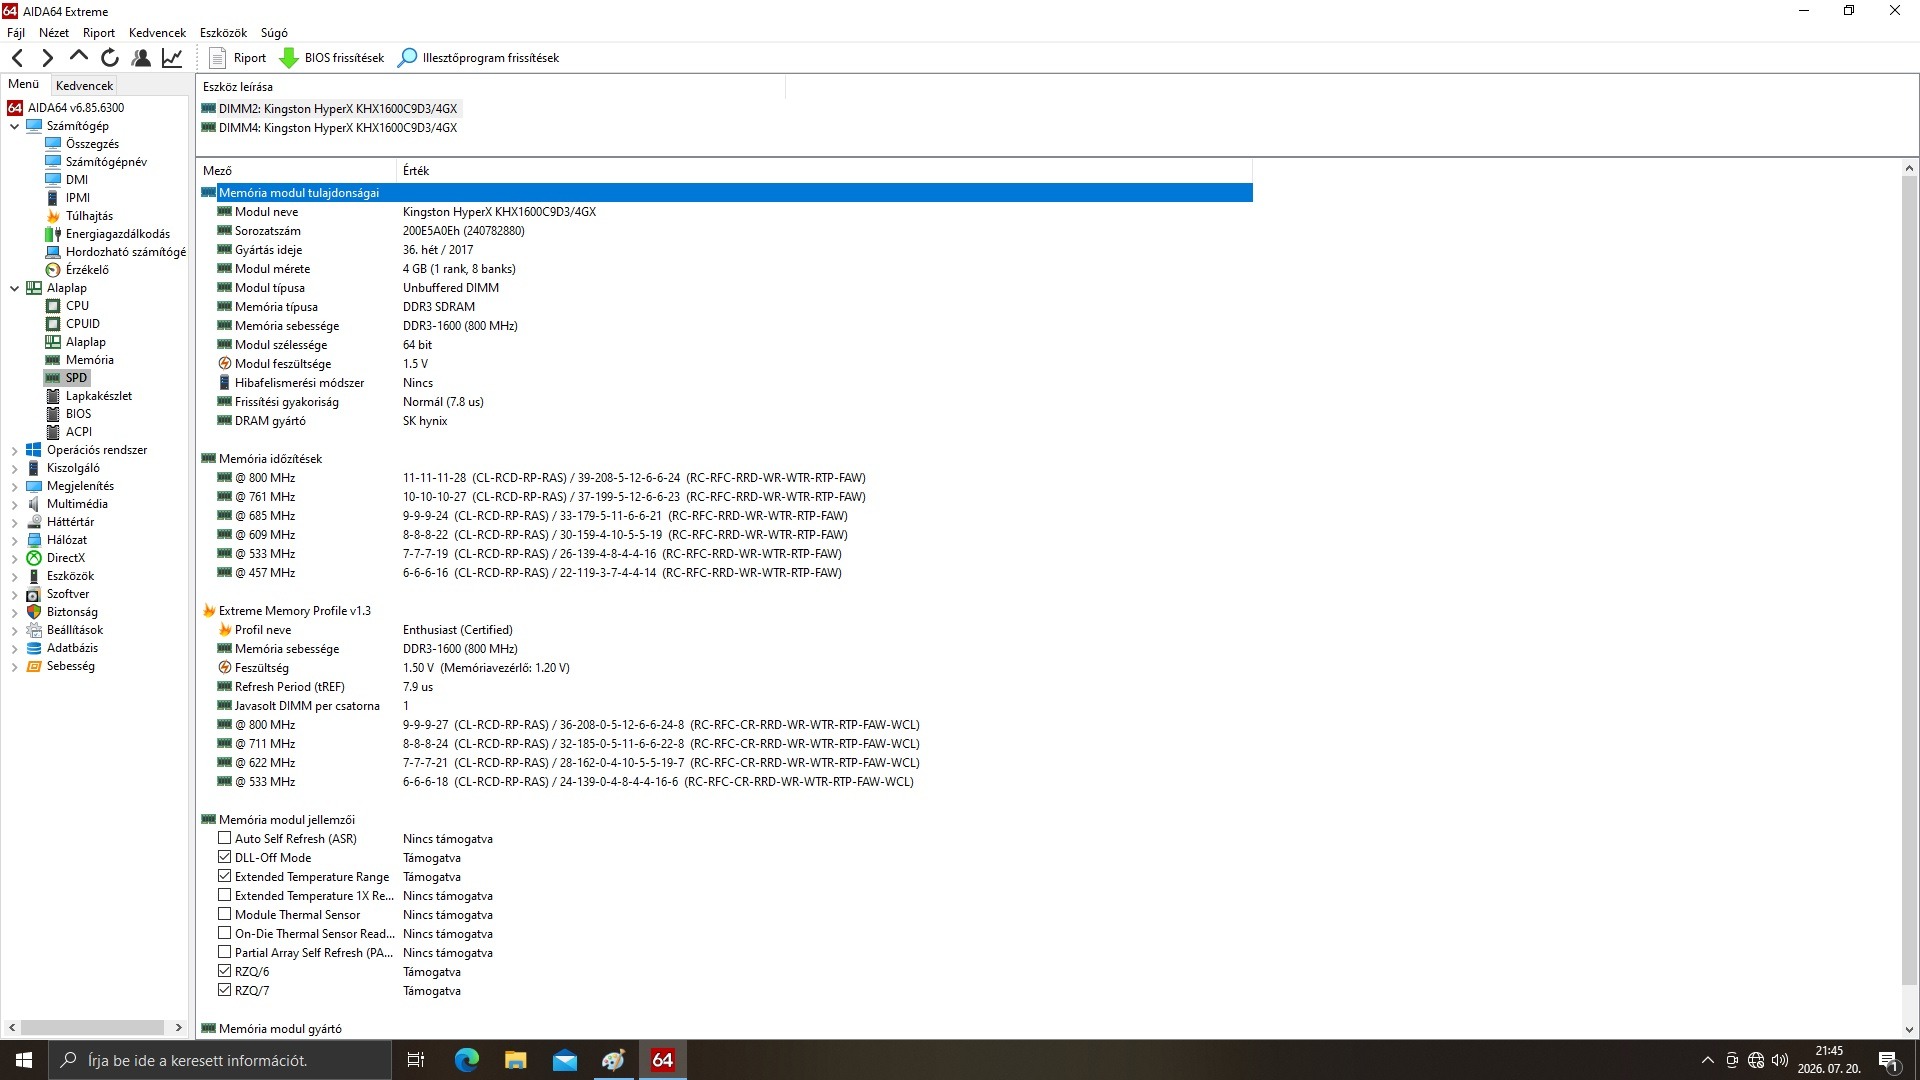Open the Riport menu

[99, 33]
